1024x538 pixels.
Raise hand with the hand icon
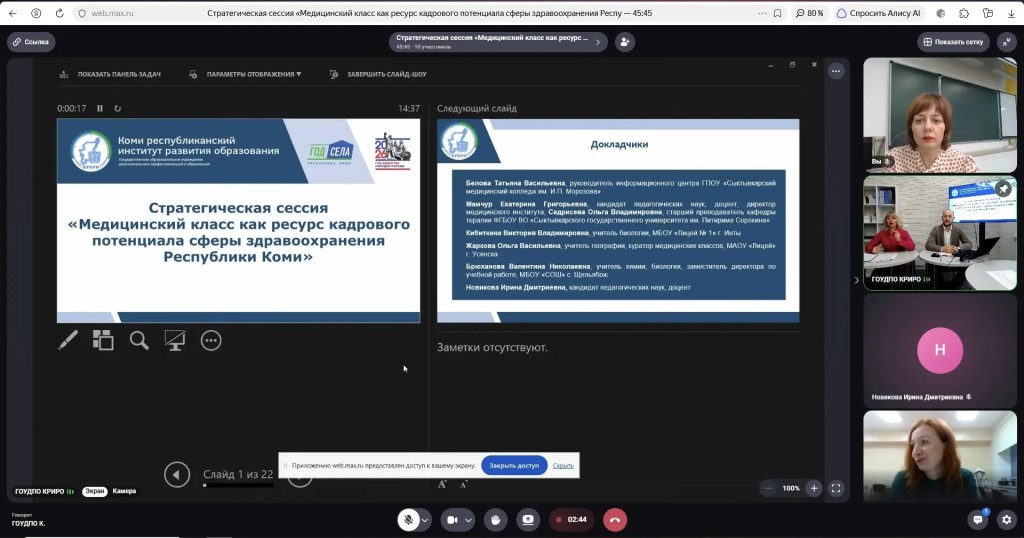click(496, 520)
